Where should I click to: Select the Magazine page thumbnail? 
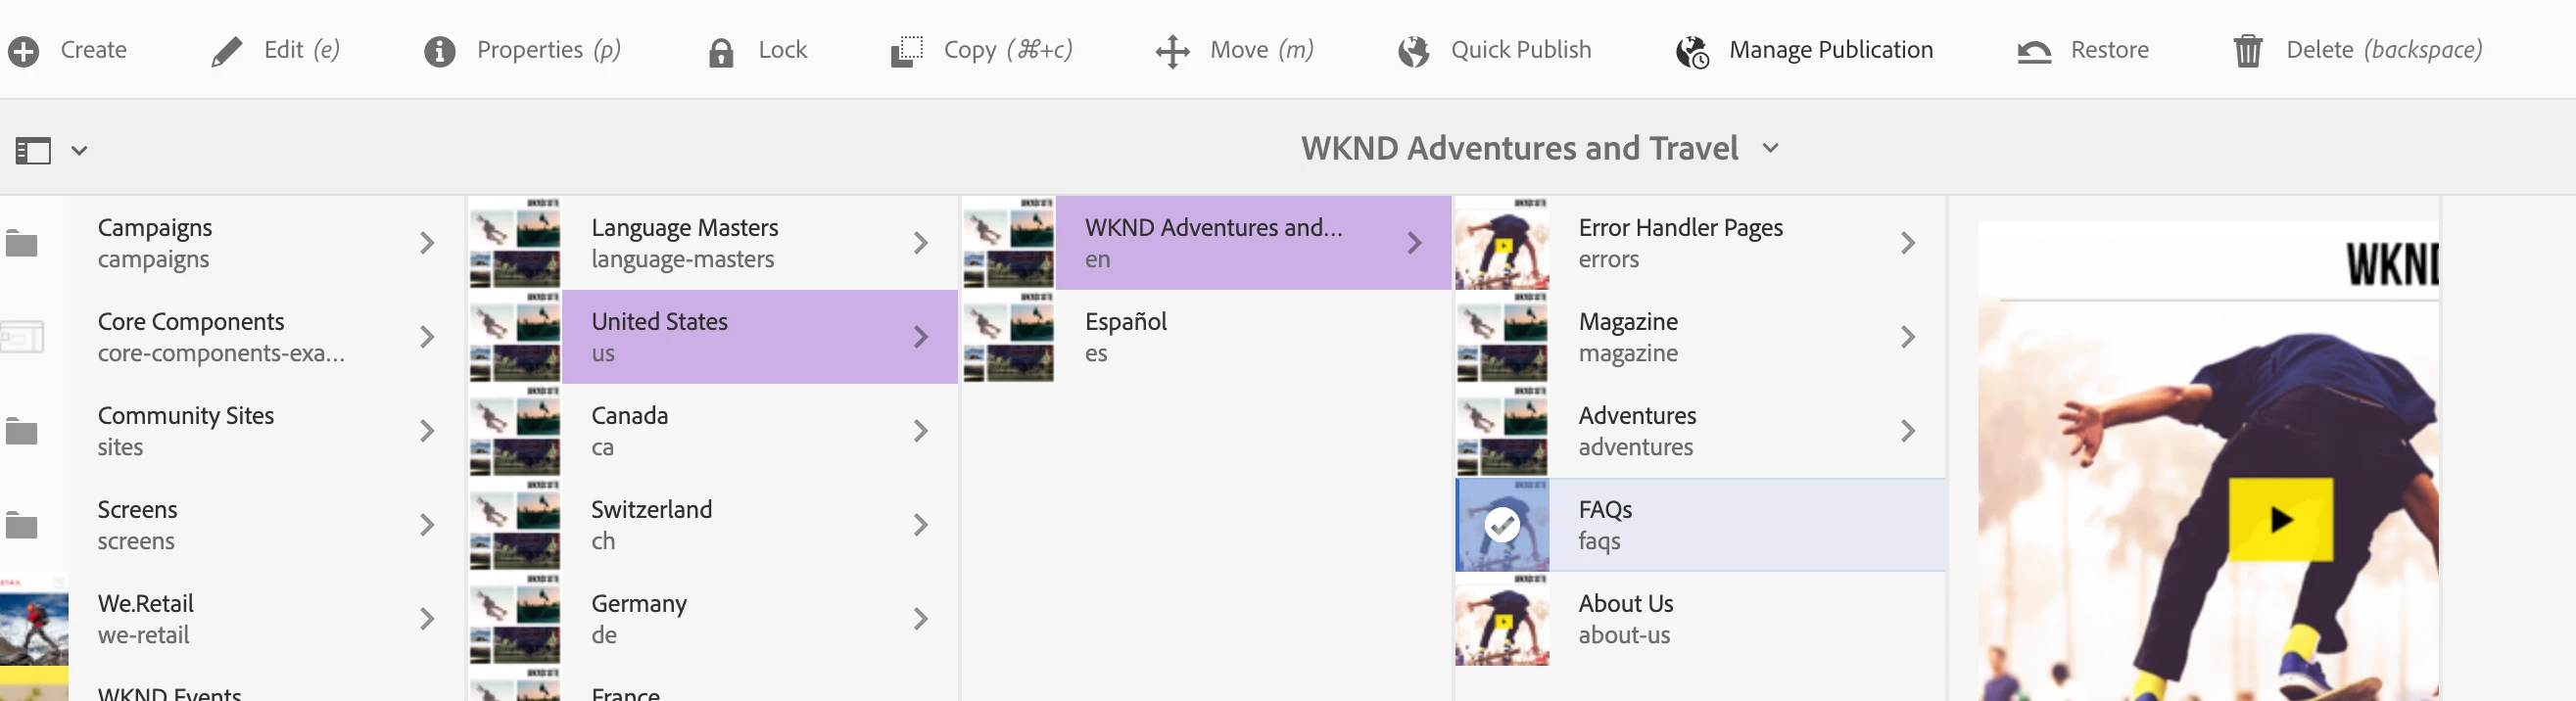click(1502, 337)
